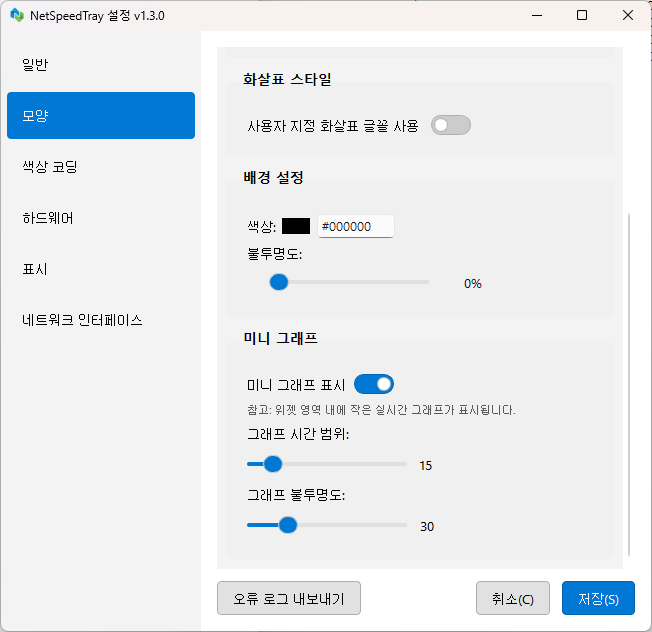Viewport: 652px width, 632px height.
Task: Open the 네트워크 인터페이스 section
Action: pyautogui.click(x=101, y=320)
